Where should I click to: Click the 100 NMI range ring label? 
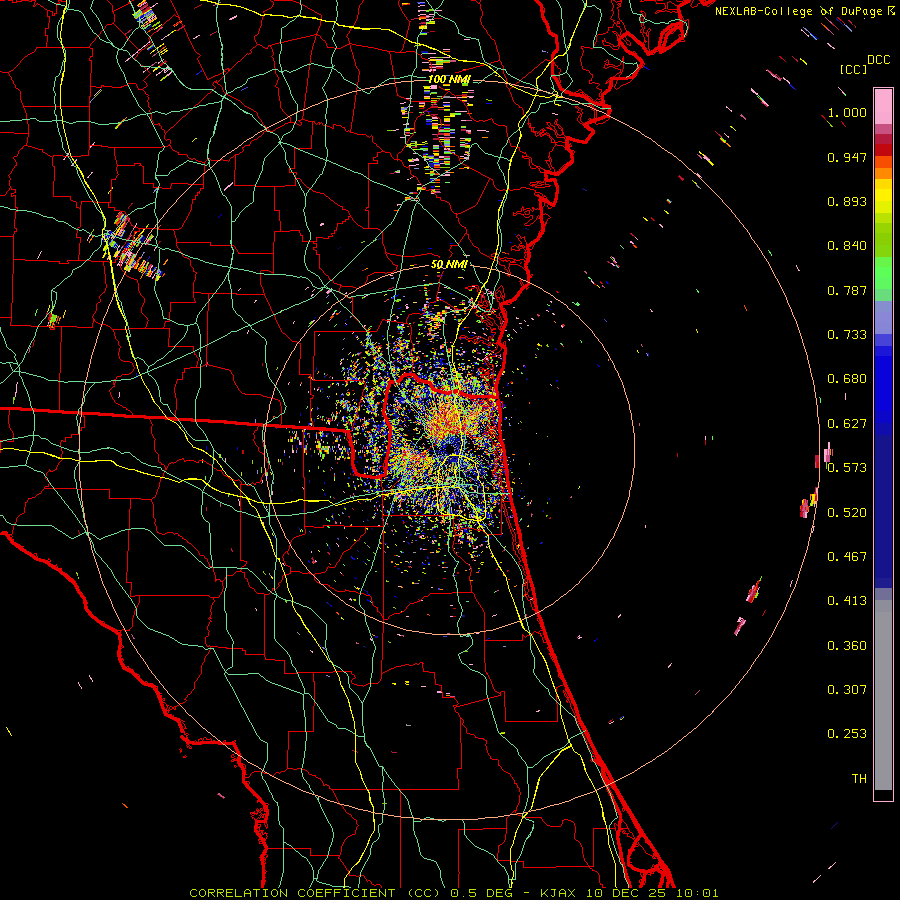(449, 79)
